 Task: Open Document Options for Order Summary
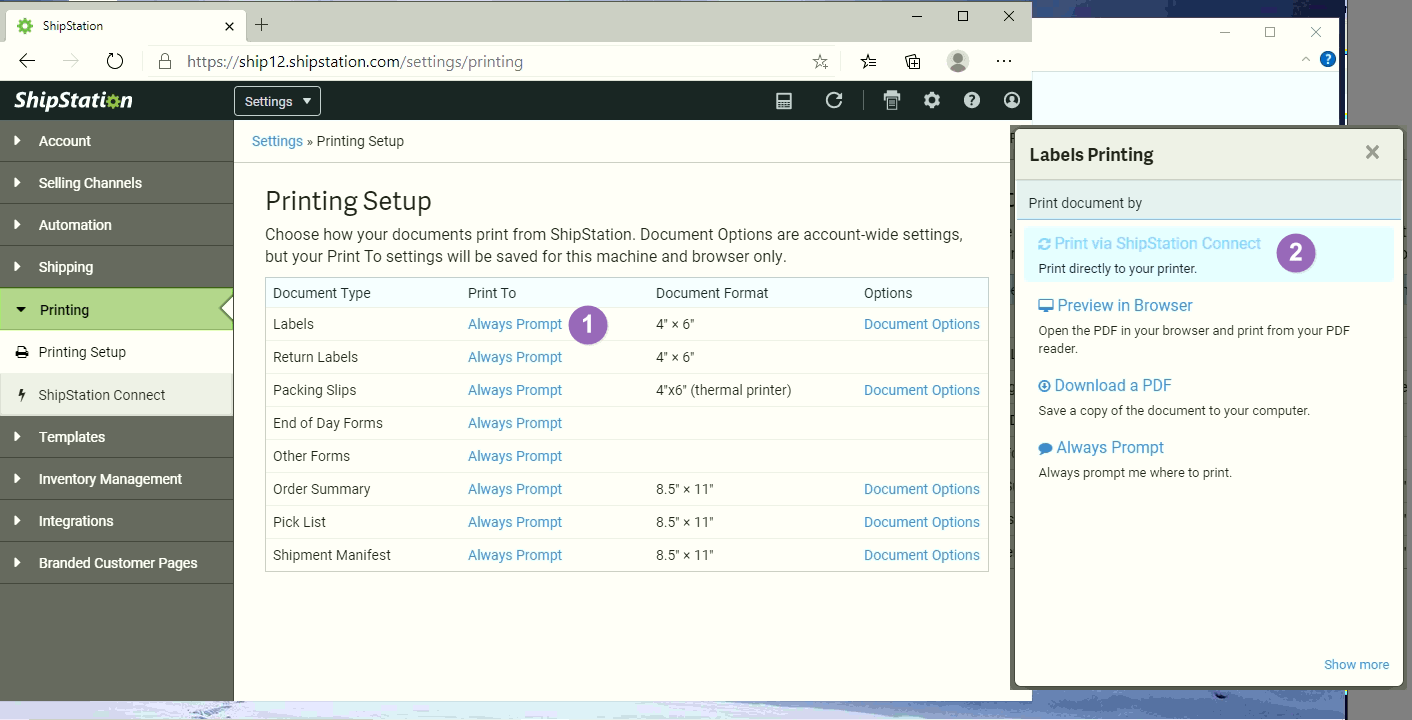coord(922,489)
